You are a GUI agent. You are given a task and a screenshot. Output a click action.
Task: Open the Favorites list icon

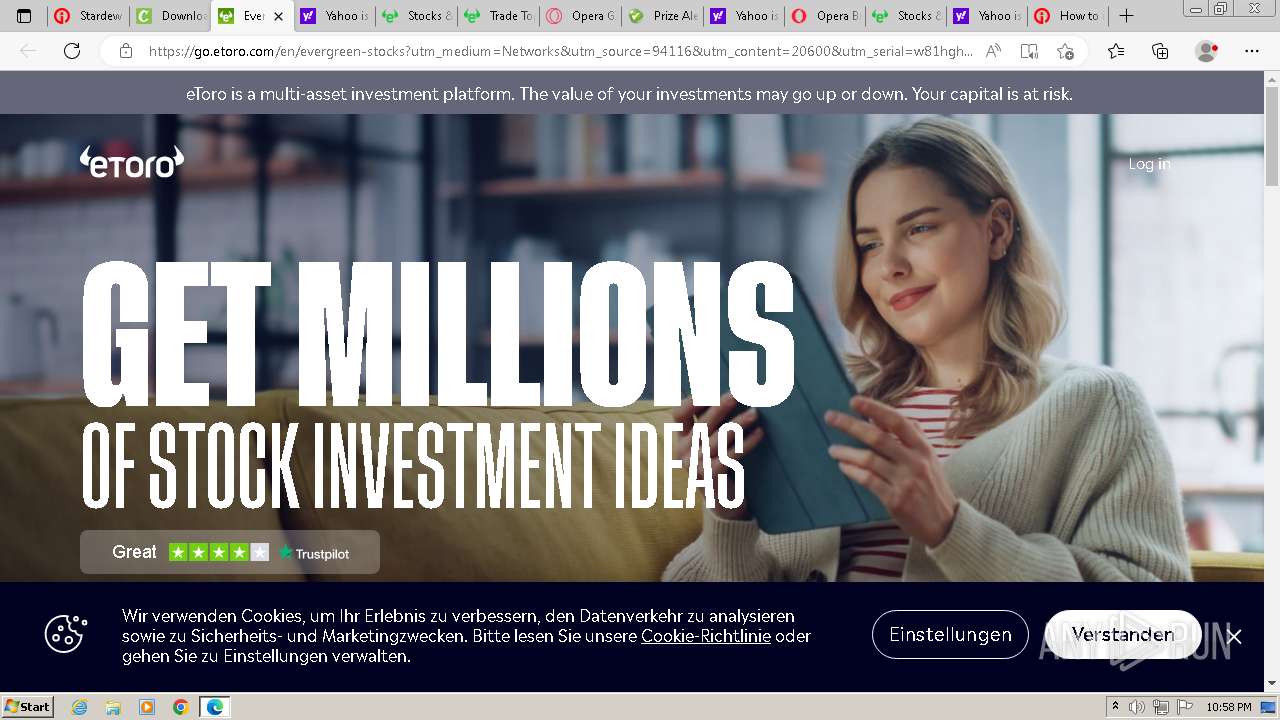[1116, 51]
